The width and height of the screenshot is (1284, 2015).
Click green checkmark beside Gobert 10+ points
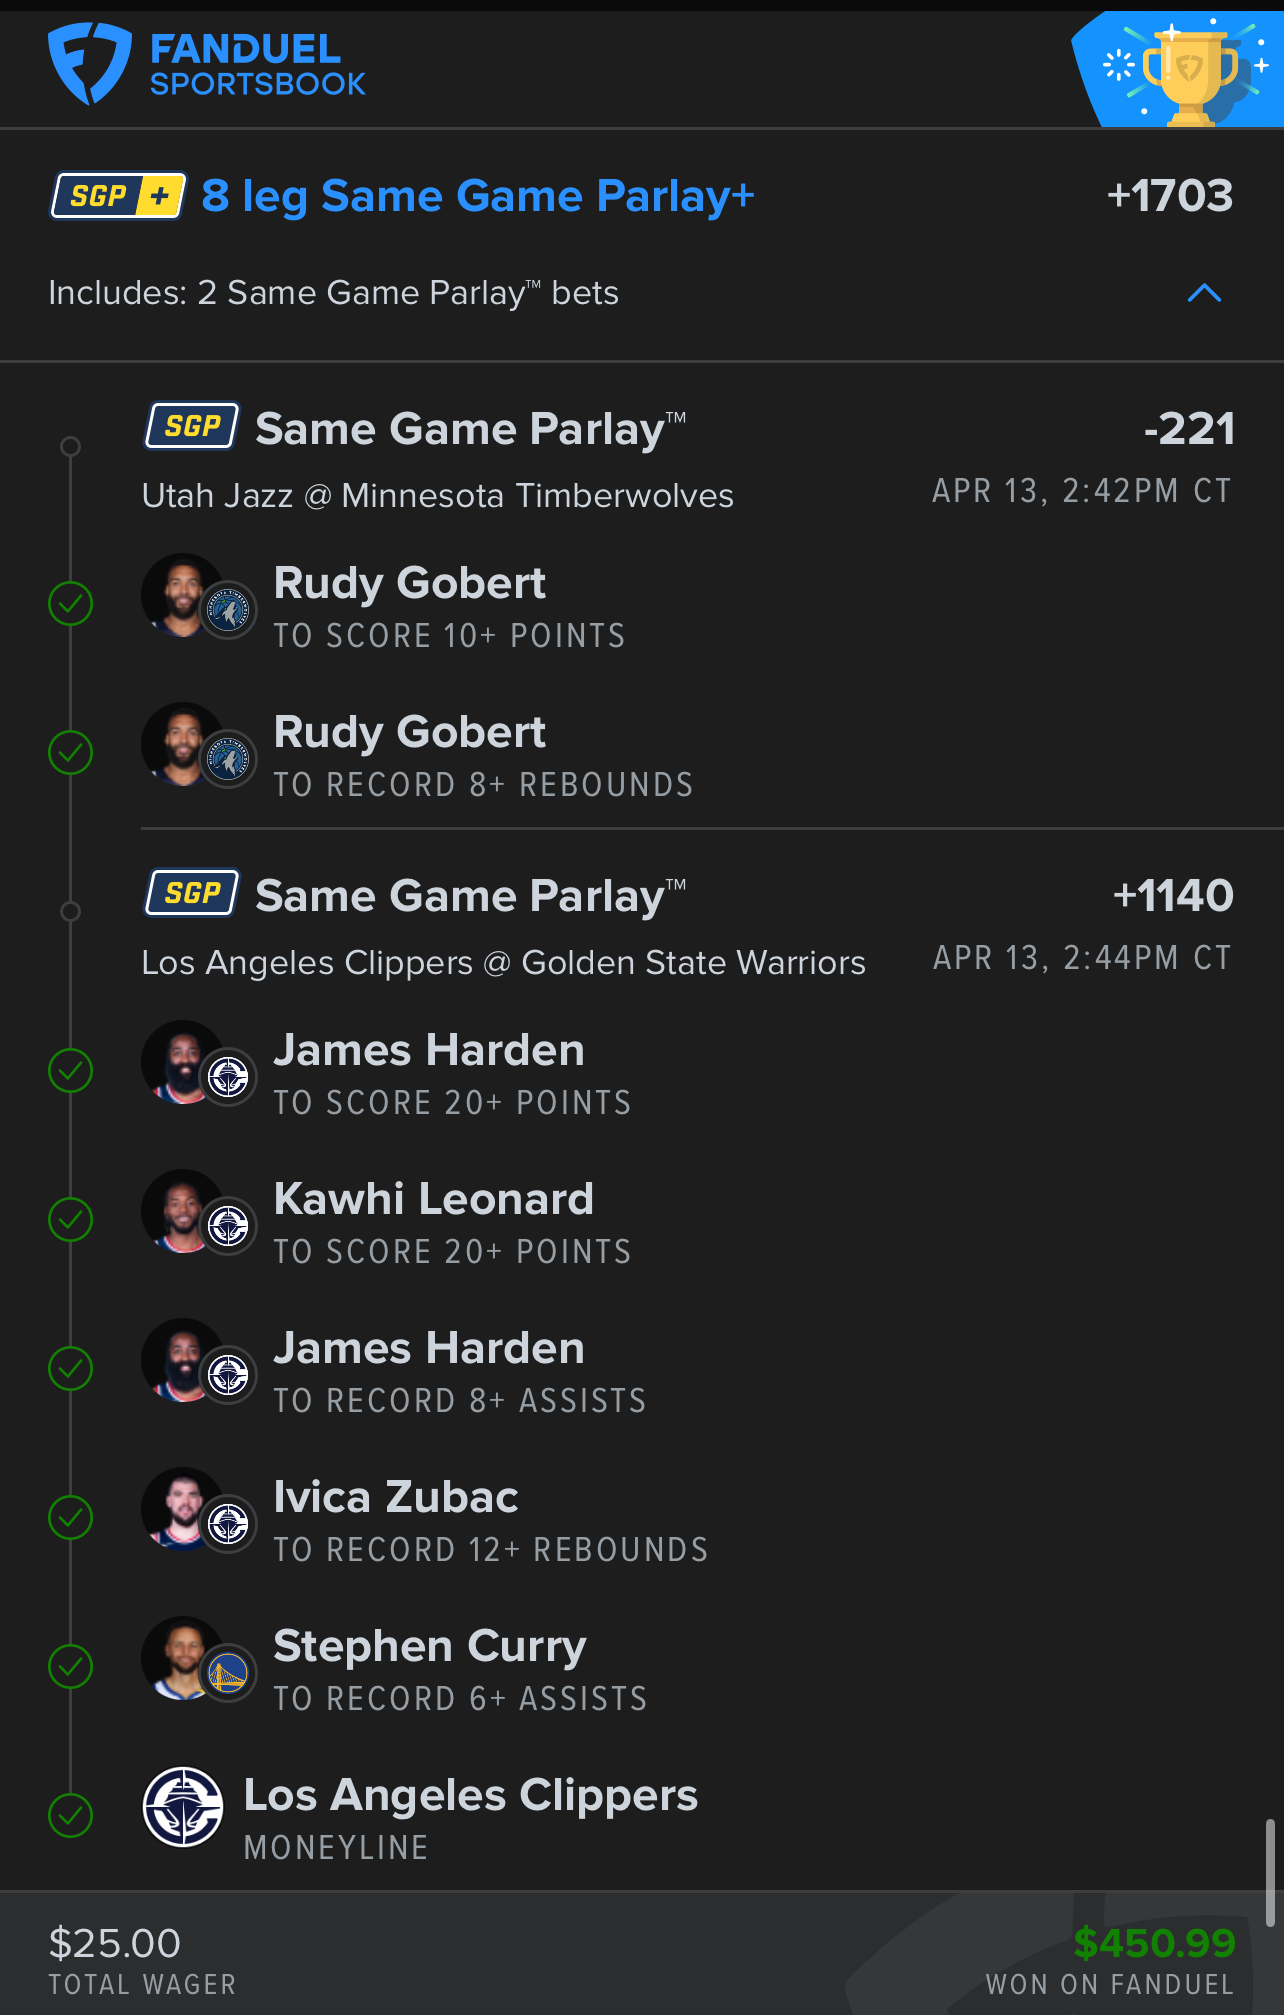point(71,604)
